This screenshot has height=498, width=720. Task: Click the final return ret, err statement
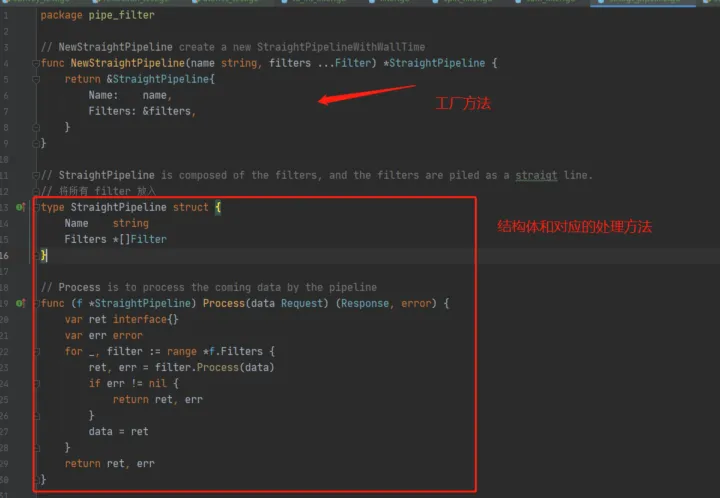coord(110,464)
